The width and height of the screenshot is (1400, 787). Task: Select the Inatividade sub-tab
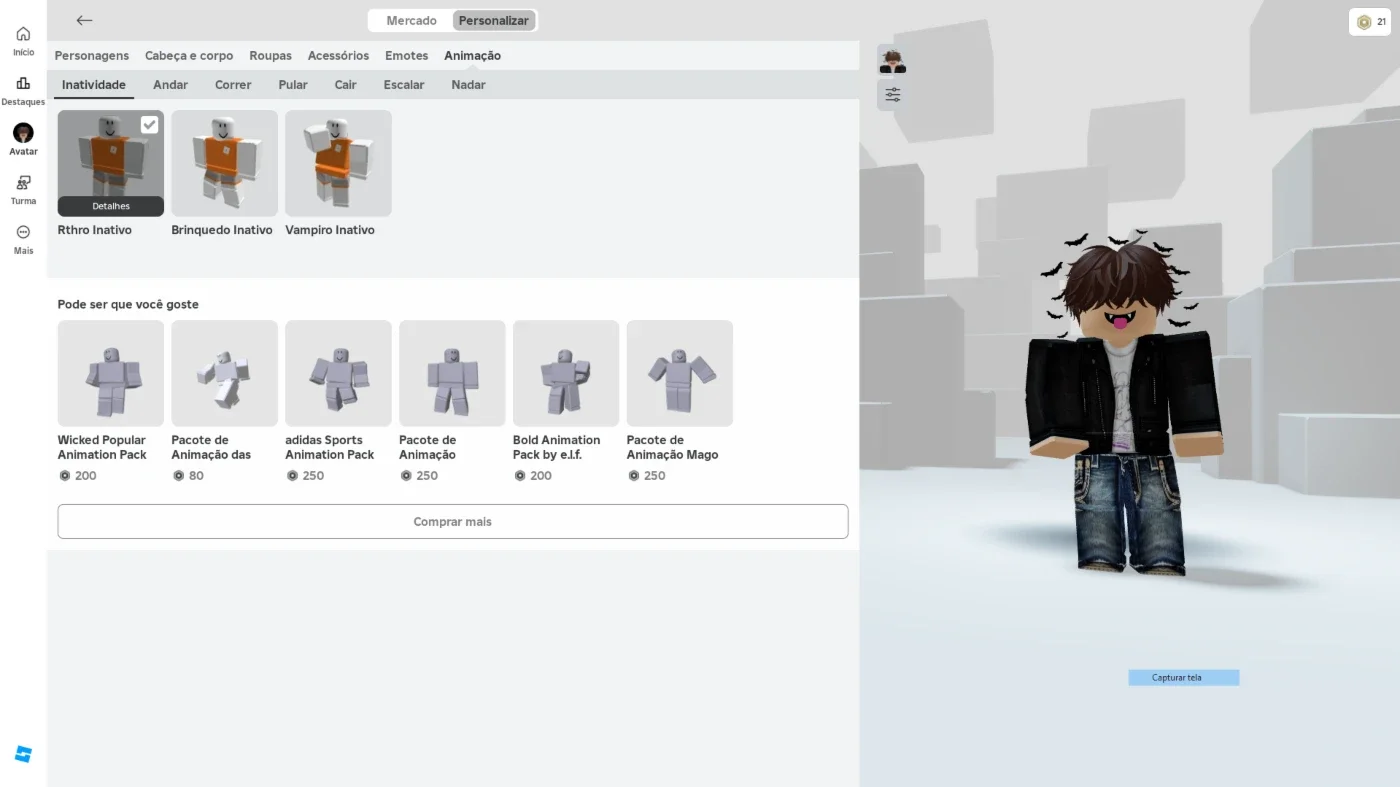(94, 85)
